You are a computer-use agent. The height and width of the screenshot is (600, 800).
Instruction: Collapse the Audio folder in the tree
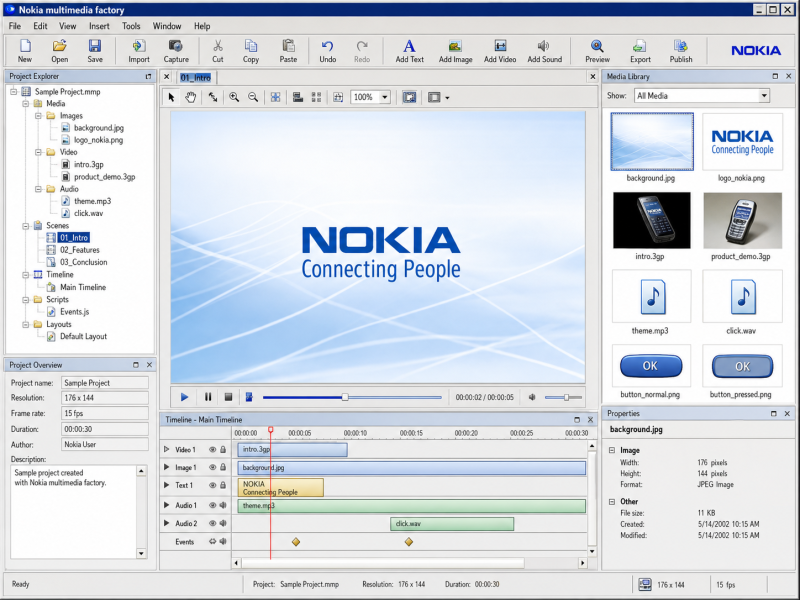pyautogui.click(x=38, y=189)
